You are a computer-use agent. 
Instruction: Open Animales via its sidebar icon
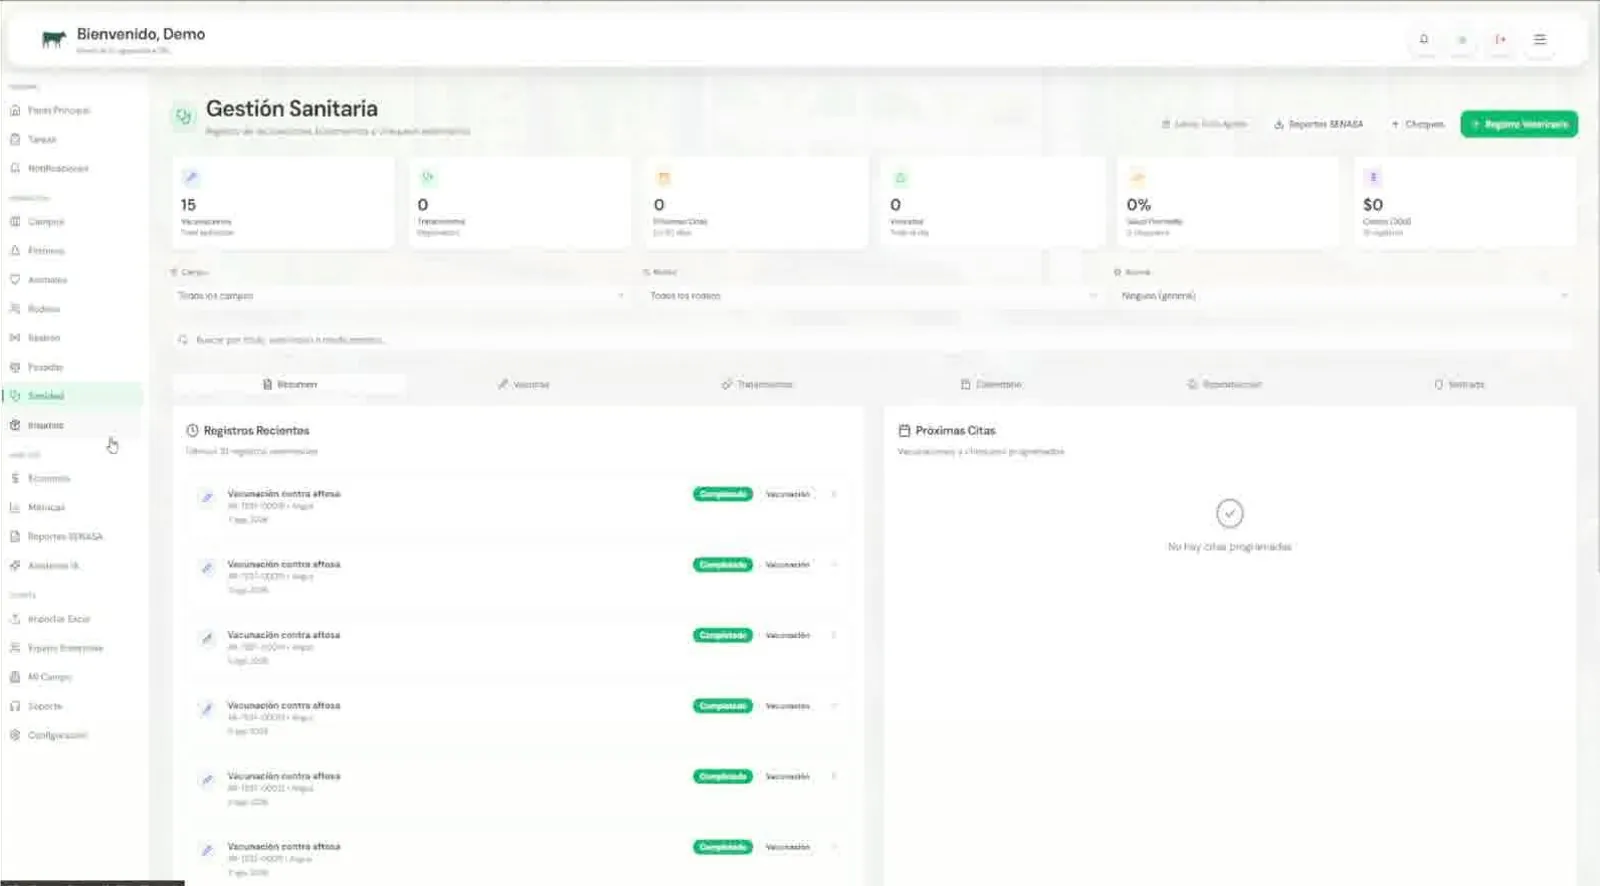point(15,279)
